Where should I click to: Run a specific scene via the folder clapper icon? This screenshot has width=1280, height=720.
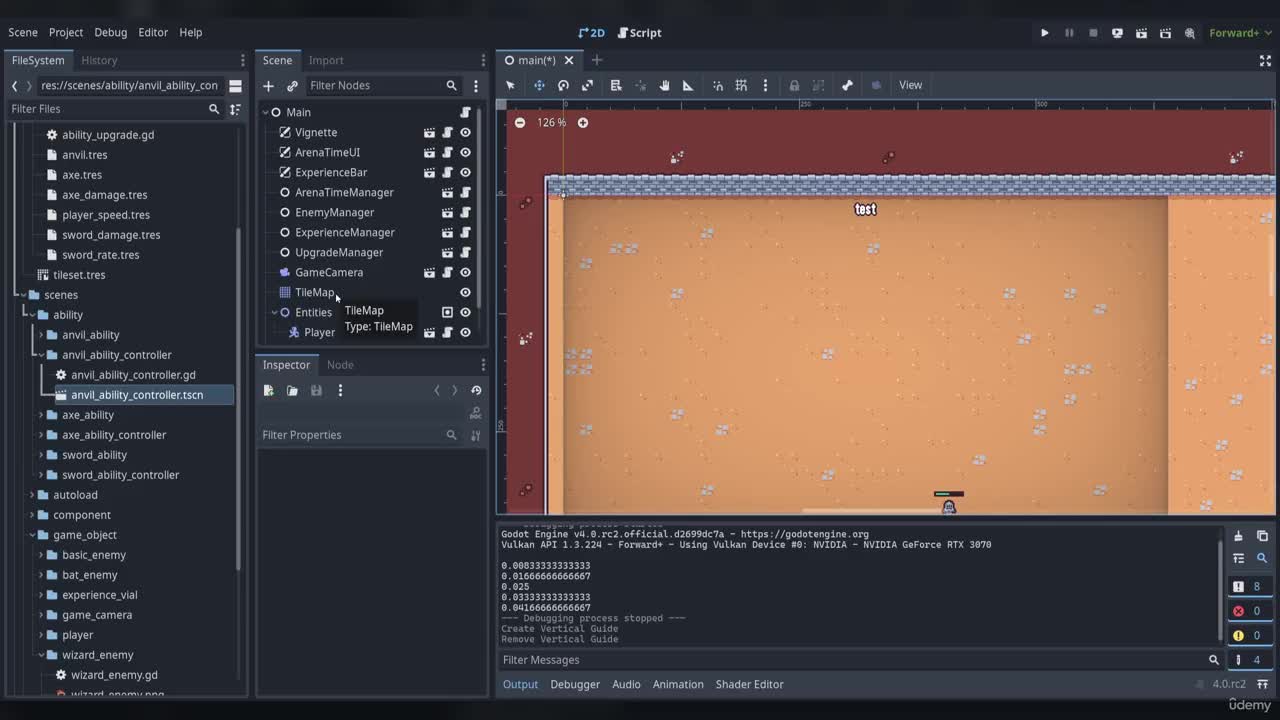point(1165,33)
